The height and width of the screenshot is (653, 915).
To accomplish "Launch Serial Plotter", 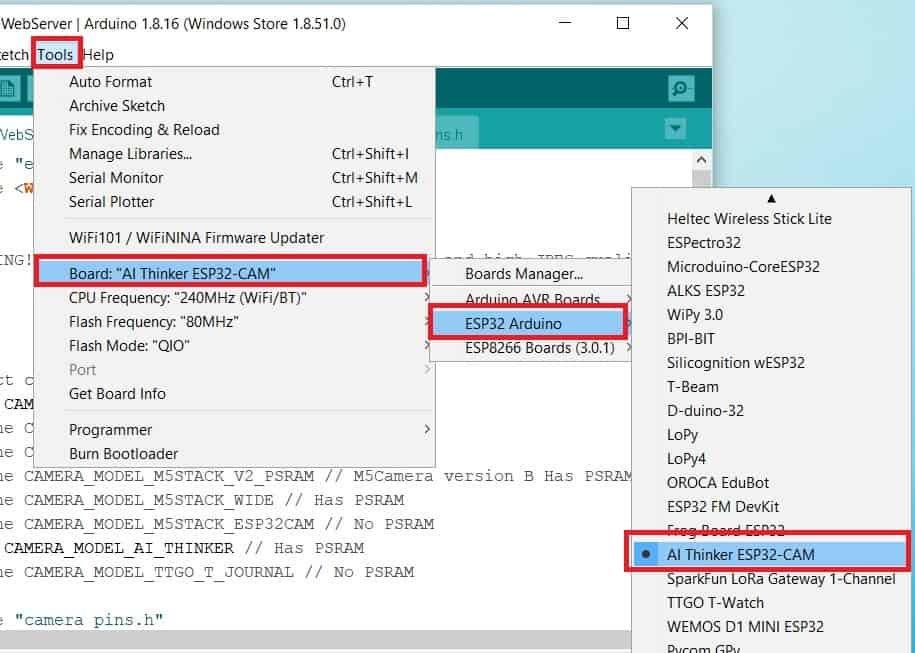I will pos(235,201).
